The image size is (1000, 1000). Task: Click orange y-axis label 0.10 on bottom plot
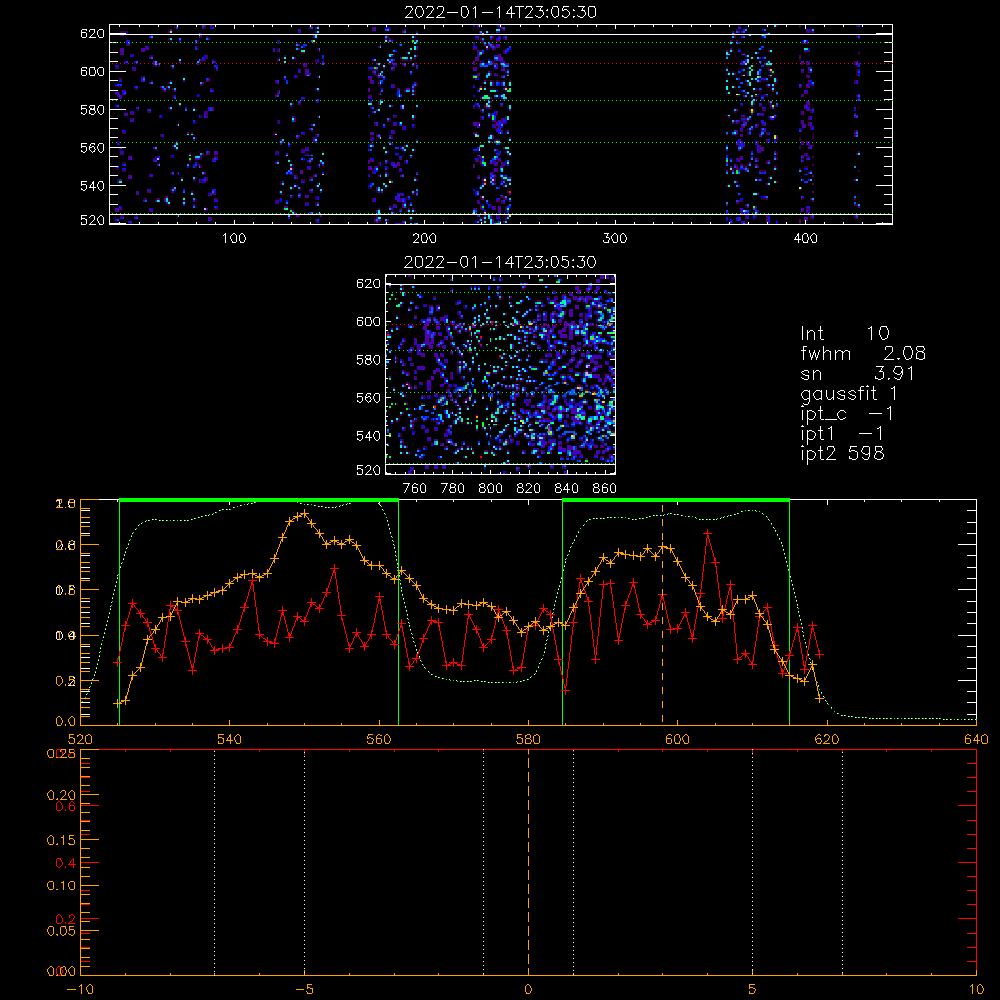[61, 886]
